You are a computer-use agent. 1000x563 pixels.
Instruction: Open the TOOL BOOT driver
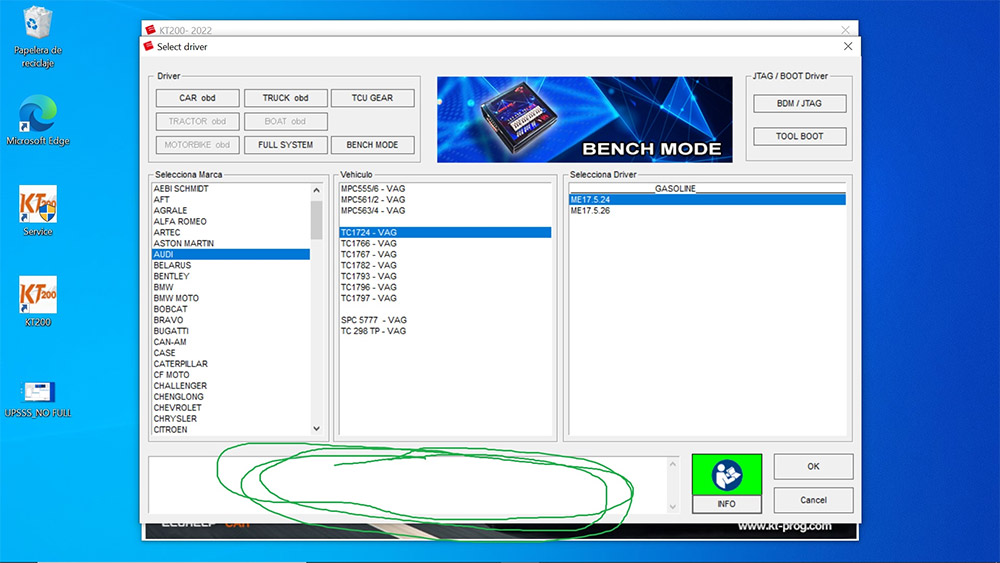799,136
